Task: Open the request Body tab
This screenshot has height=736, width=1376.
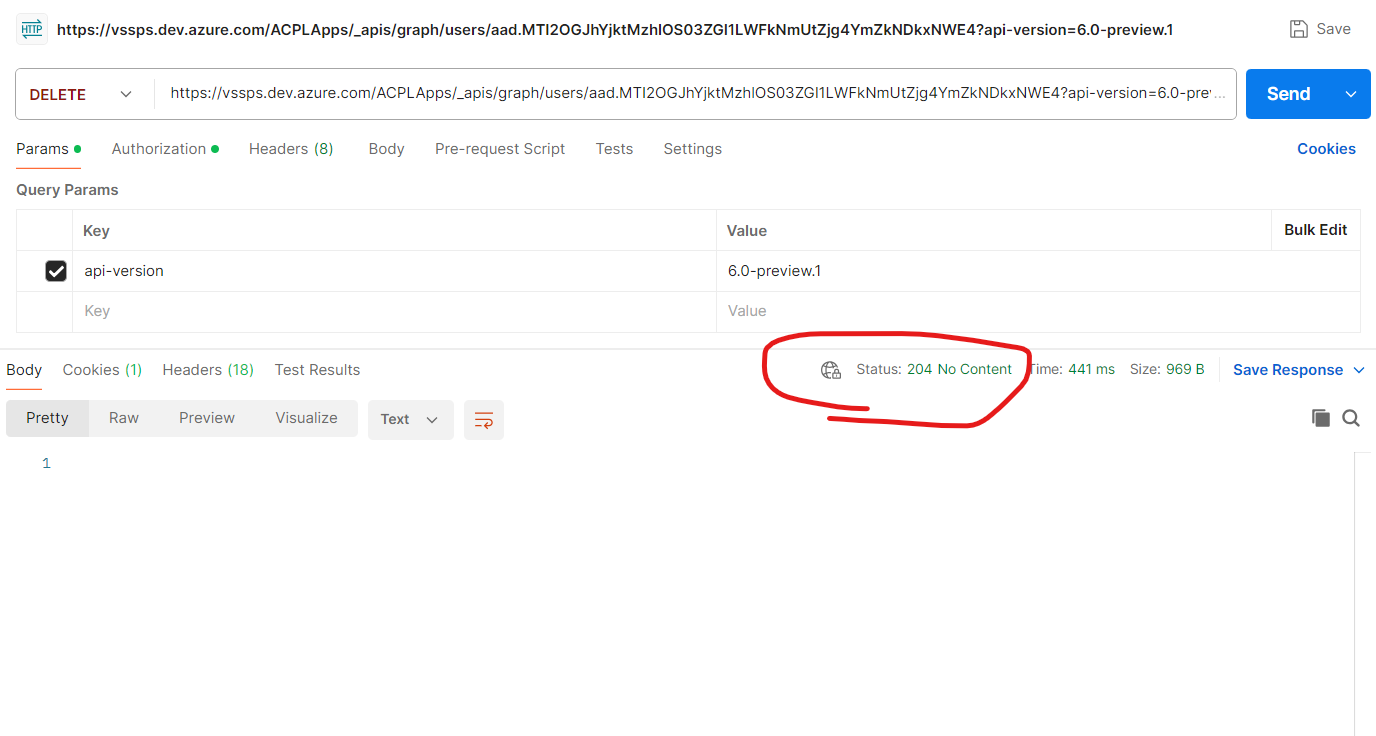Action: pos(386,149)
